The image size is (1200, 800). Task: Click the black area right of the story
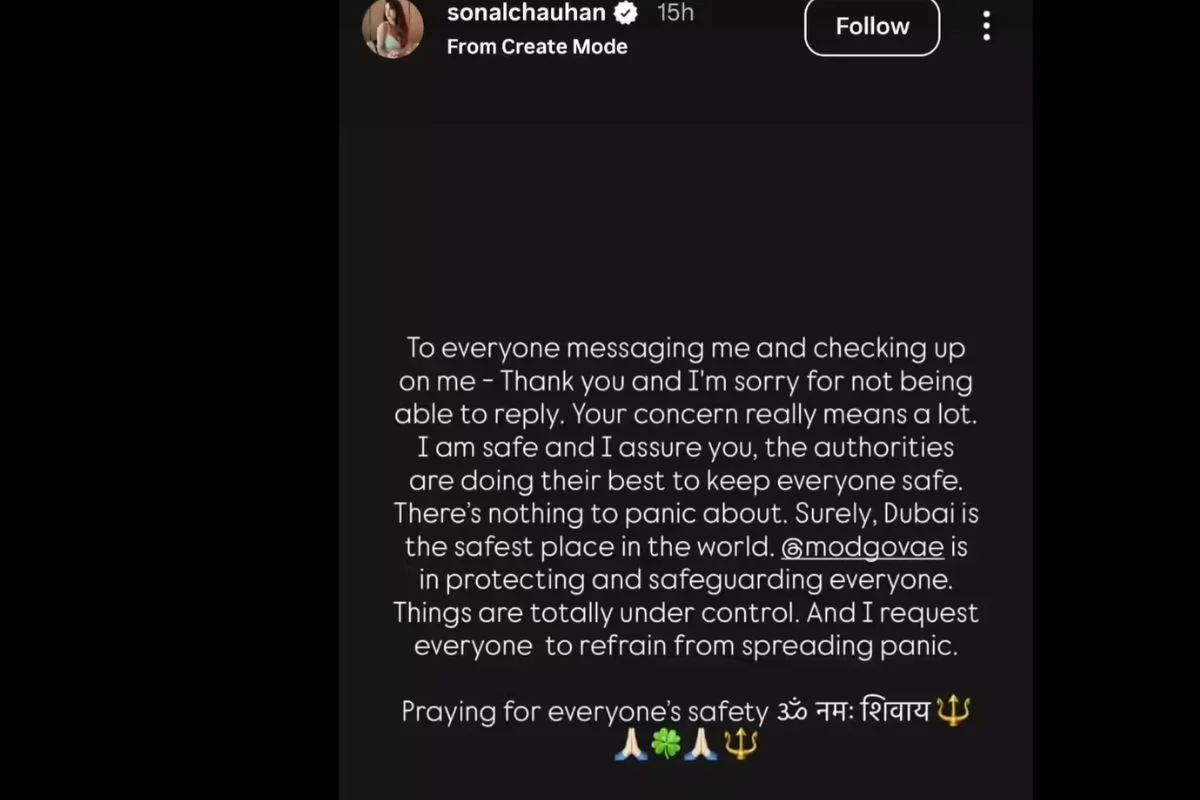(x=1115, y=400)
